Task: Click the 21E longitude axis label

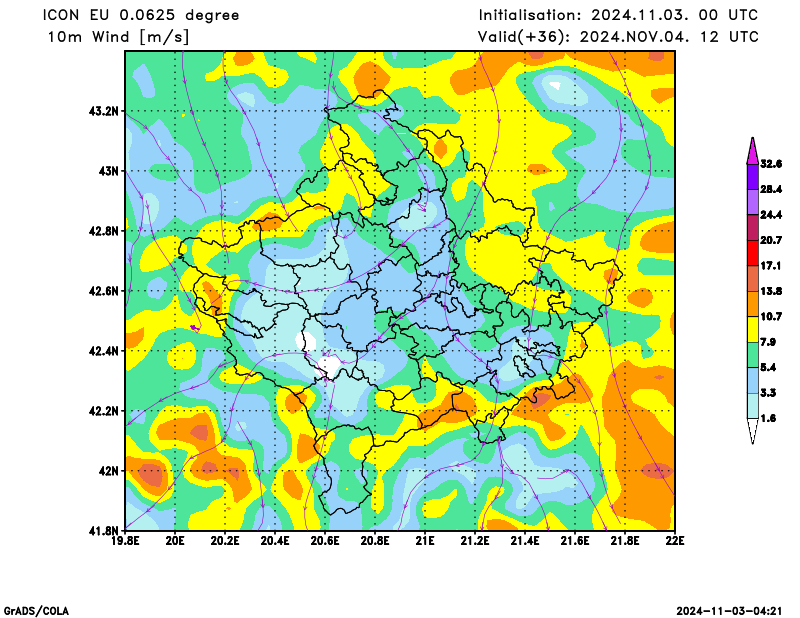Action: [425, 540]
